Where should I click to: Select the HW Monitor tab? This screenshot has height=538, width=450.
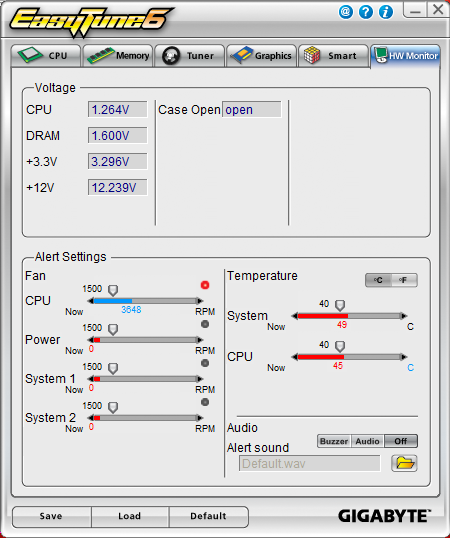click(x=405, y=56)
